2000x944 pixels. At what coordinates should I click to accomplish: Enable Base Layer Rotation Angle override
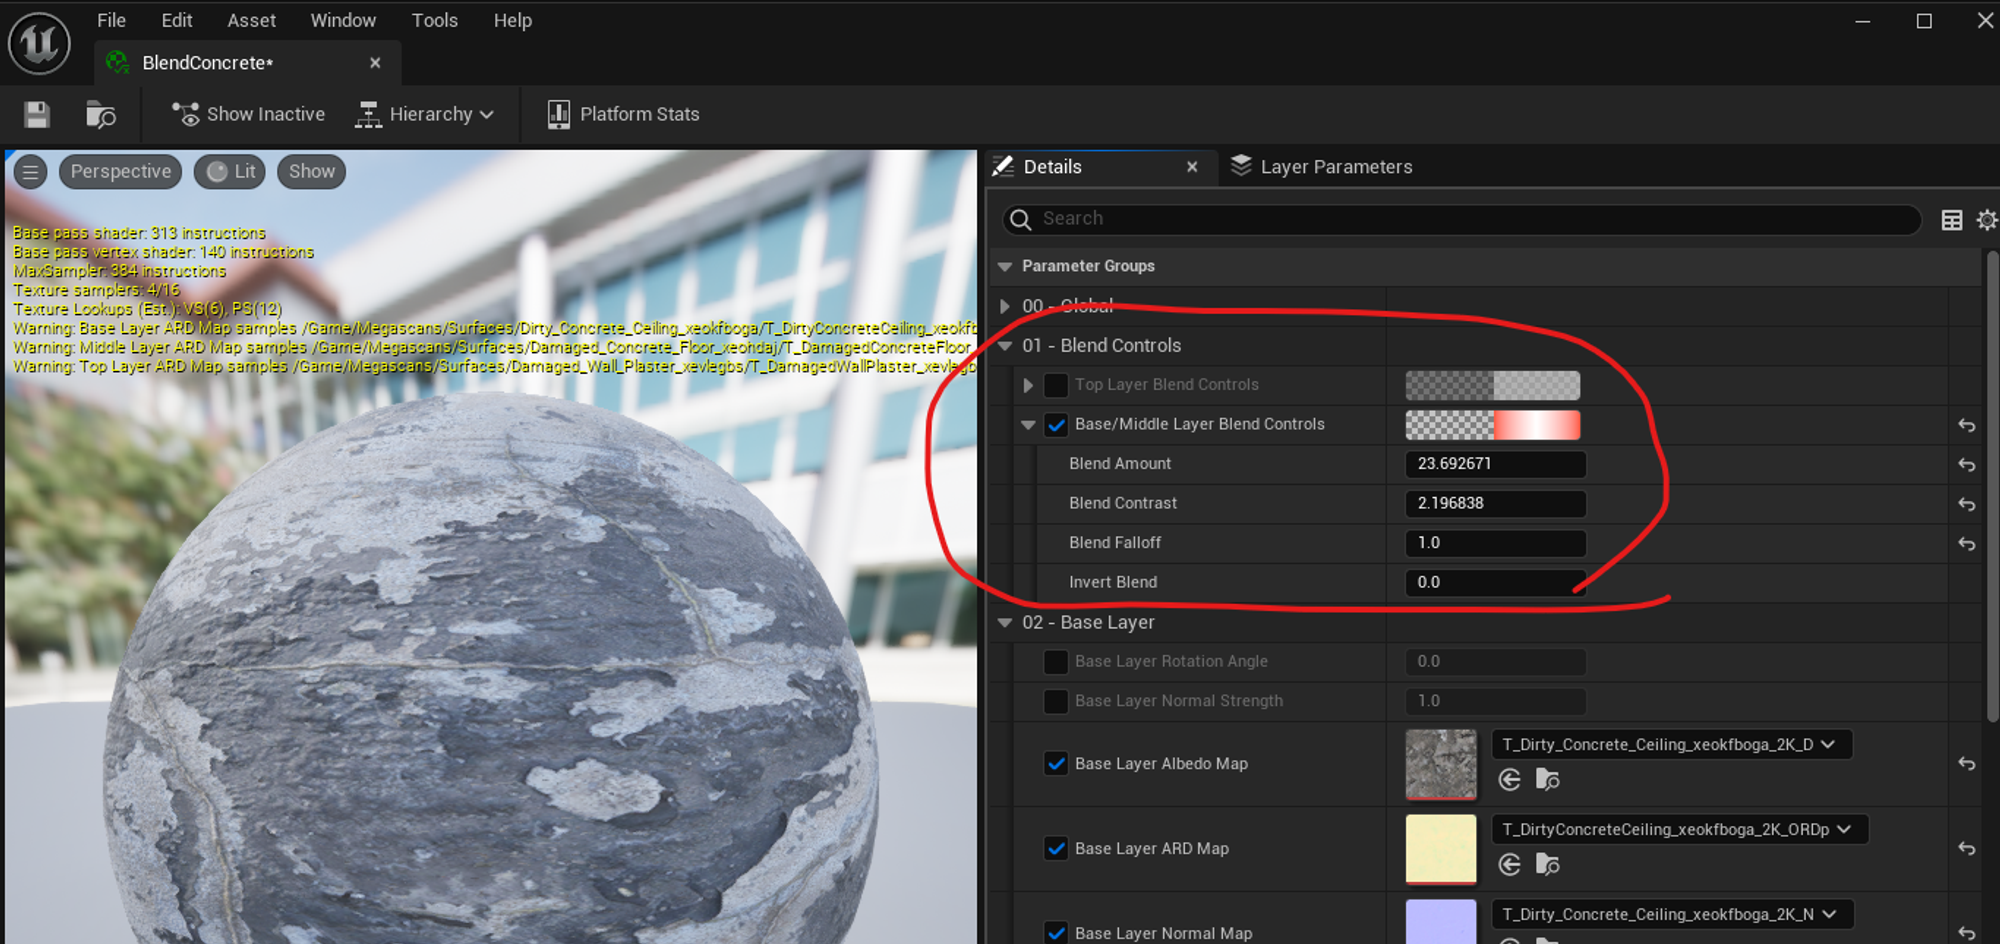point(1056,662)
